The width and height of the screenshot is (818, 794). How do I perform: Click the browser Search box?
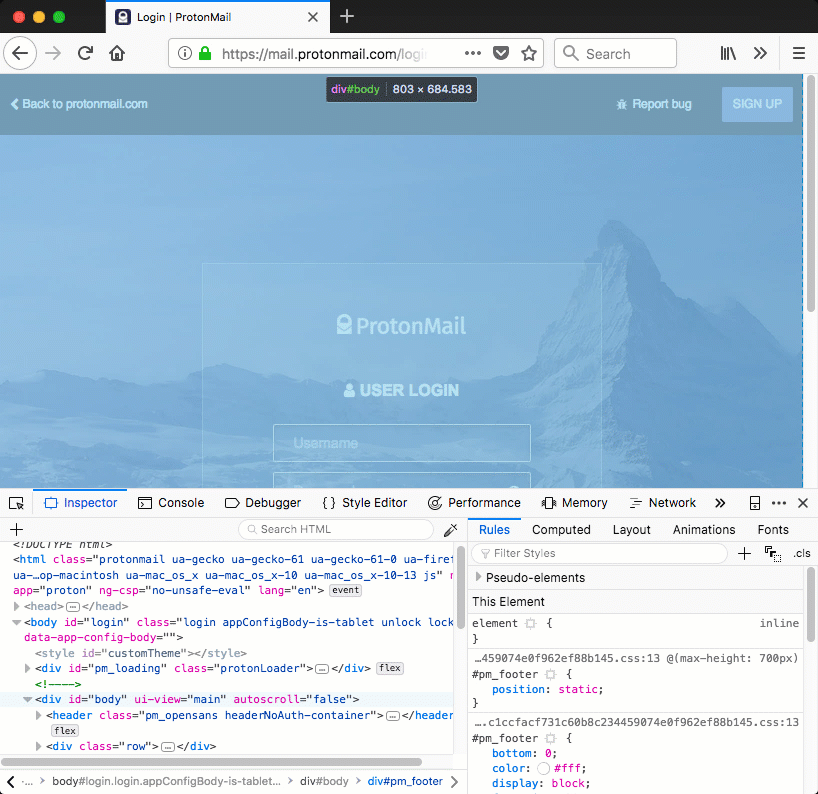[x=615, y=53]
